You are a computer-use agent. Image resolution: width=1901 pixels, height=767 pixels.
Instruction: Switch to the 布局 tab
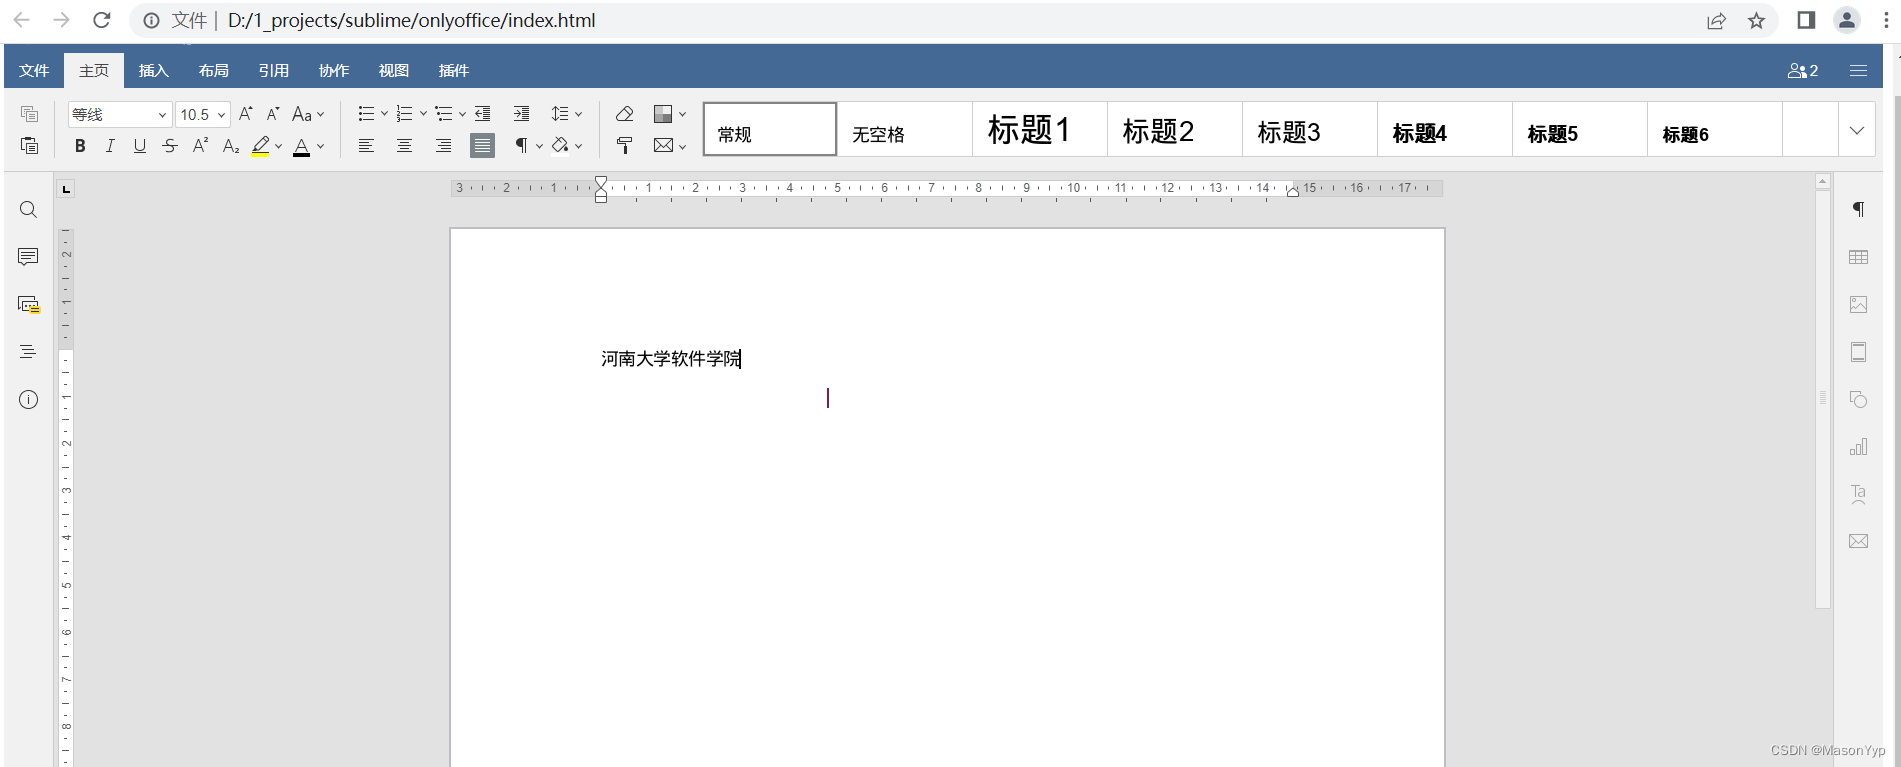tap(214, 71)
